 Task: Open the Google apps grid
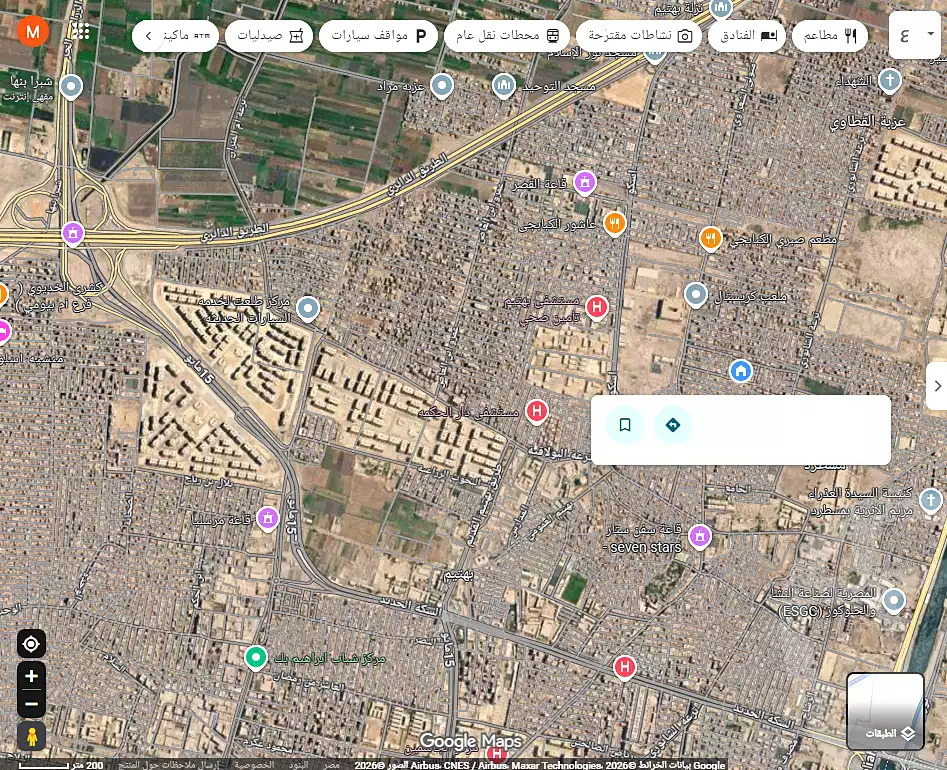click(81, 31)
